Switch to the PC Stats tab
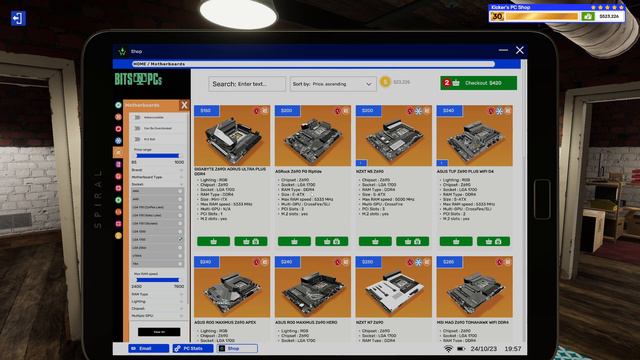640x360 pixels. 193,349
